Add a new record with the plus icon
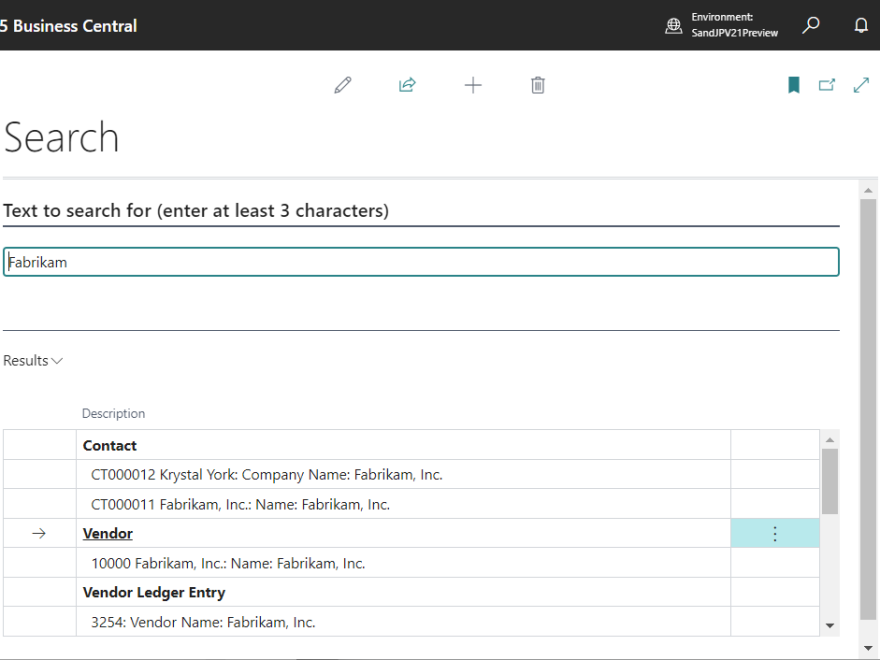The width and height of the screenshot is (880, 660). coord(473,85)
